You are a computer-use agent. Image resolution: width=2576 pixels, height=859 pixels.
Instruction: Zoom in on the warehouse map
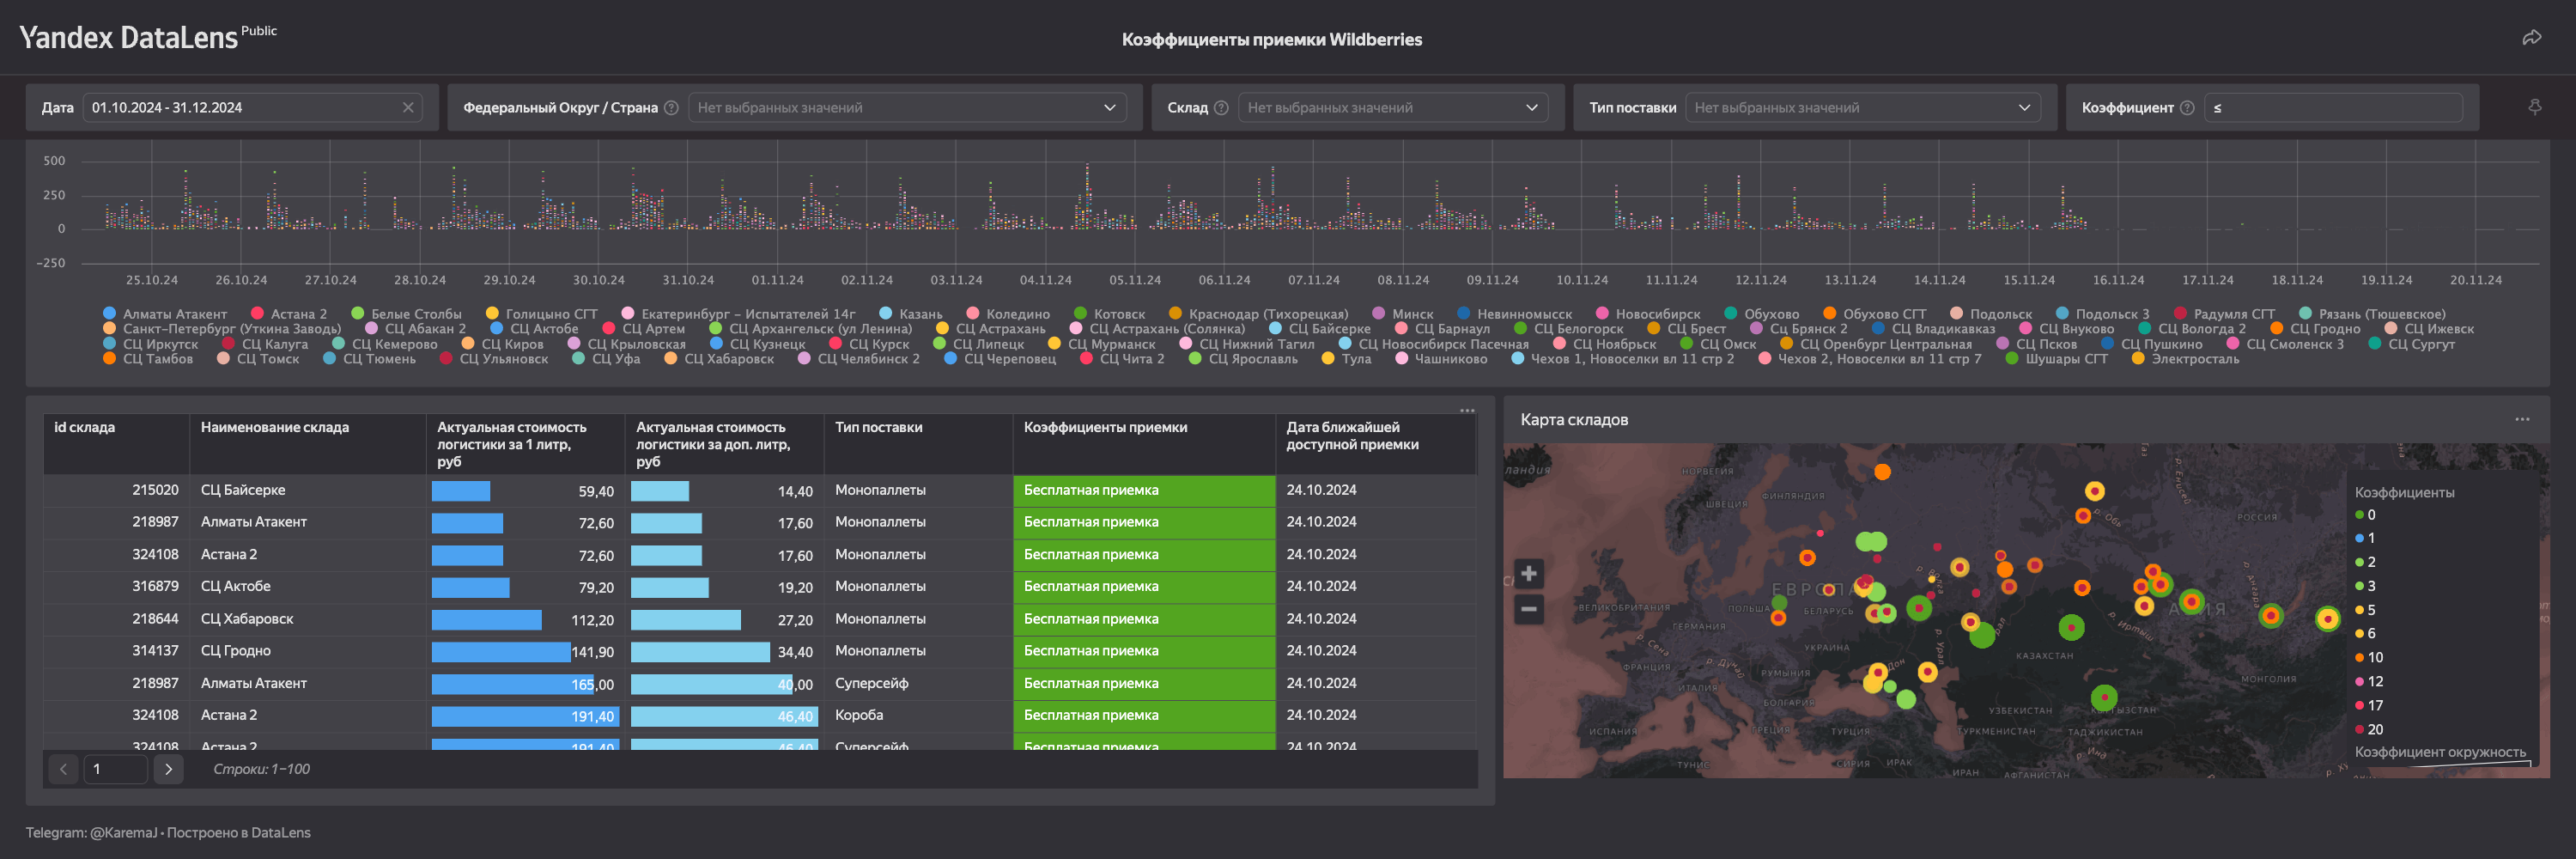1528,573
